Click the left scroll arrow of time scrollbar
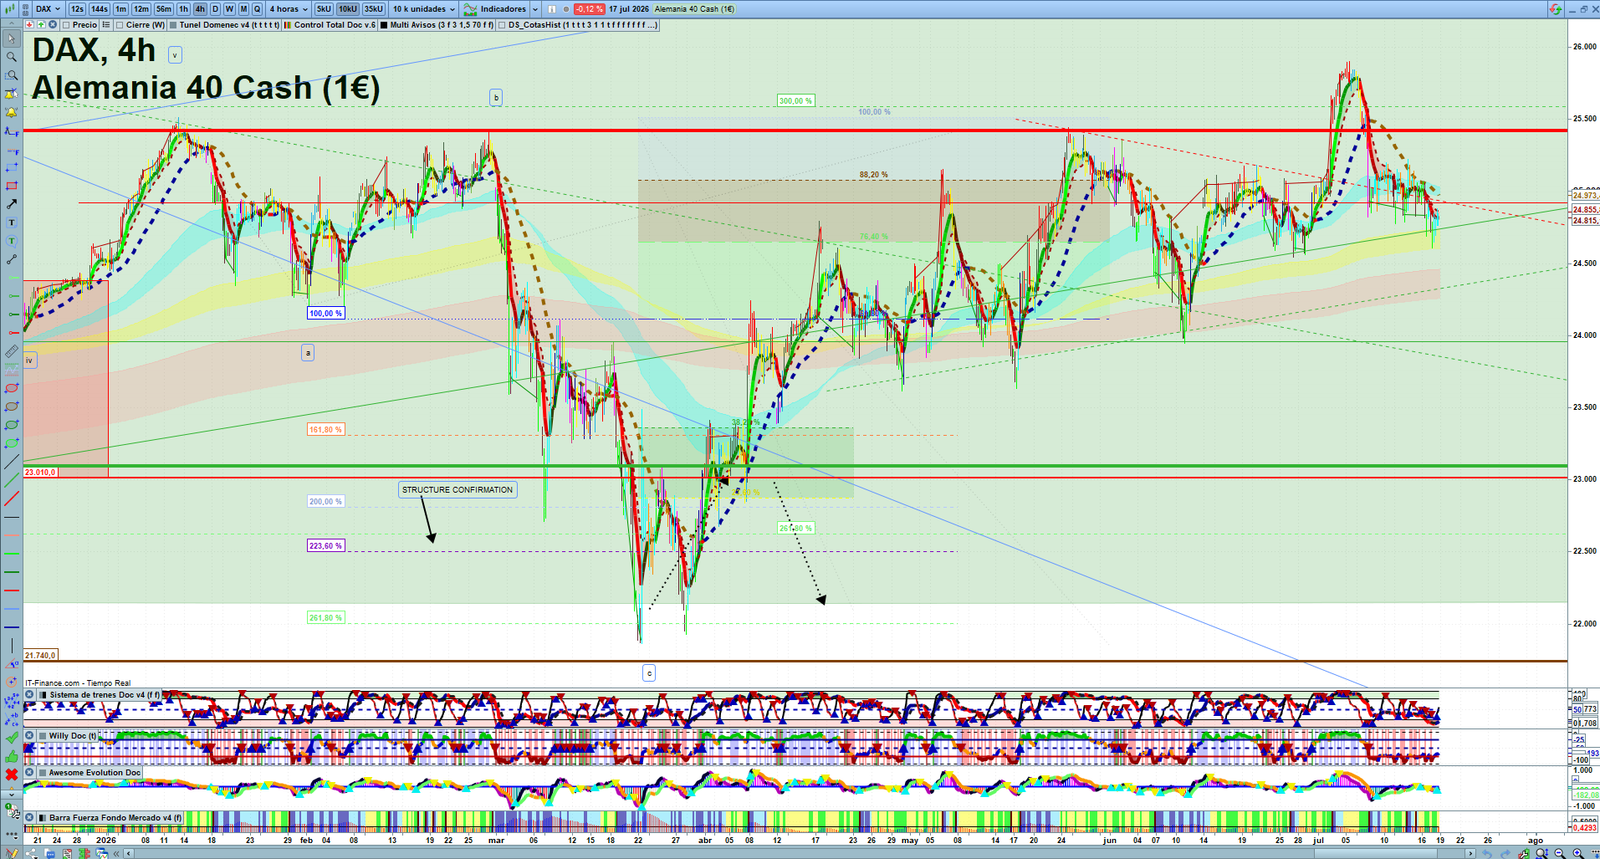1600x859 pixels. point(129,853)
